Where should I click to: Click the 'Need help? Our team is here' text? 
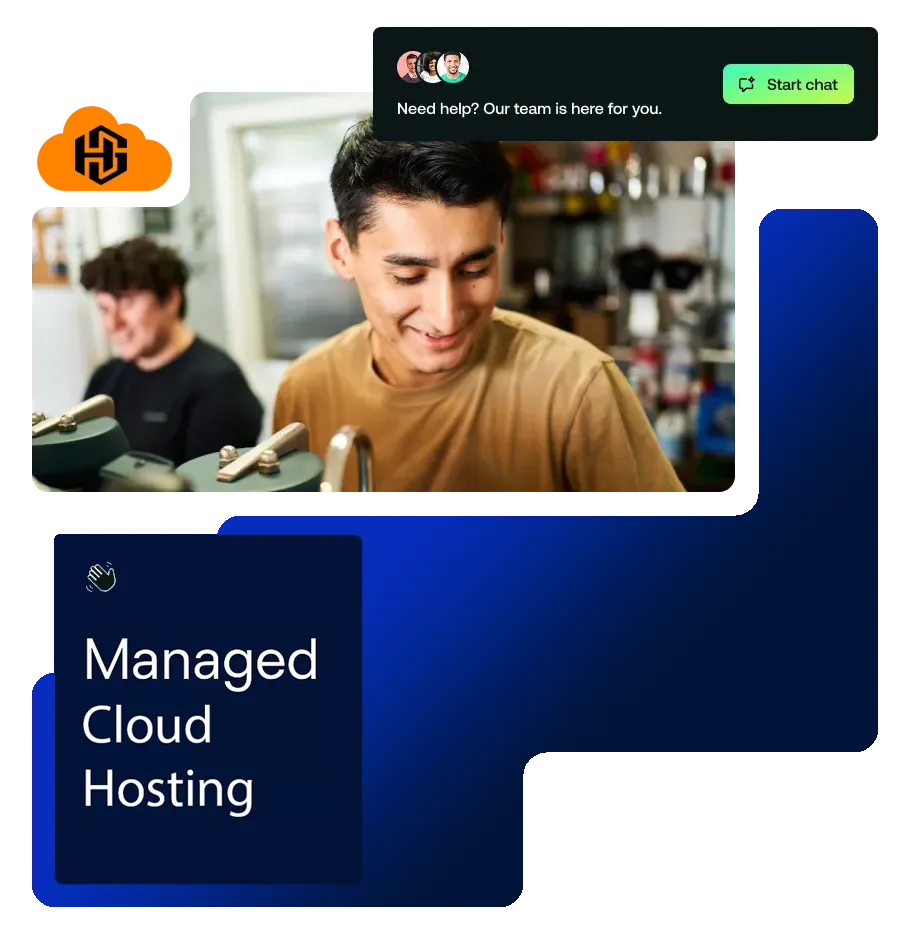click(x=529, y=109)
